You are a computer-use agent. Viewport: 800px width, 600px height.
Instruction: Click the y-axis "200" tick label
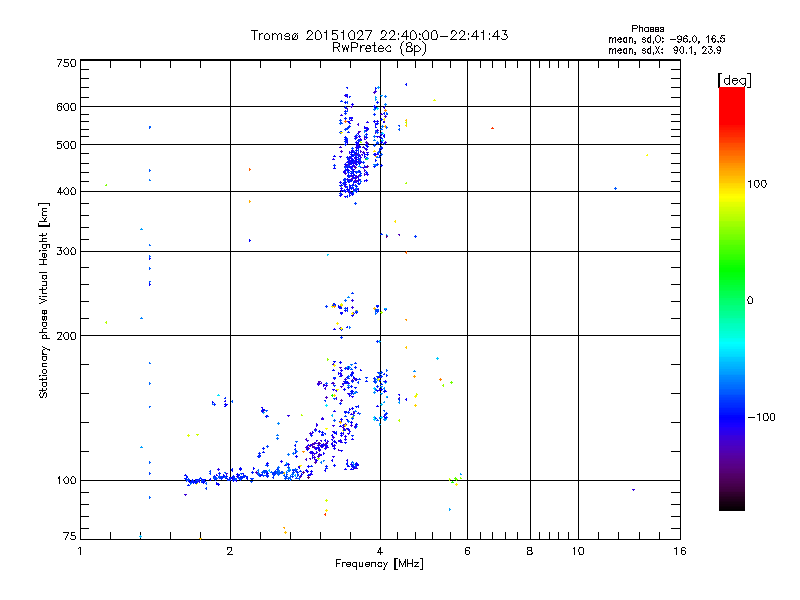tap(66, 336)
